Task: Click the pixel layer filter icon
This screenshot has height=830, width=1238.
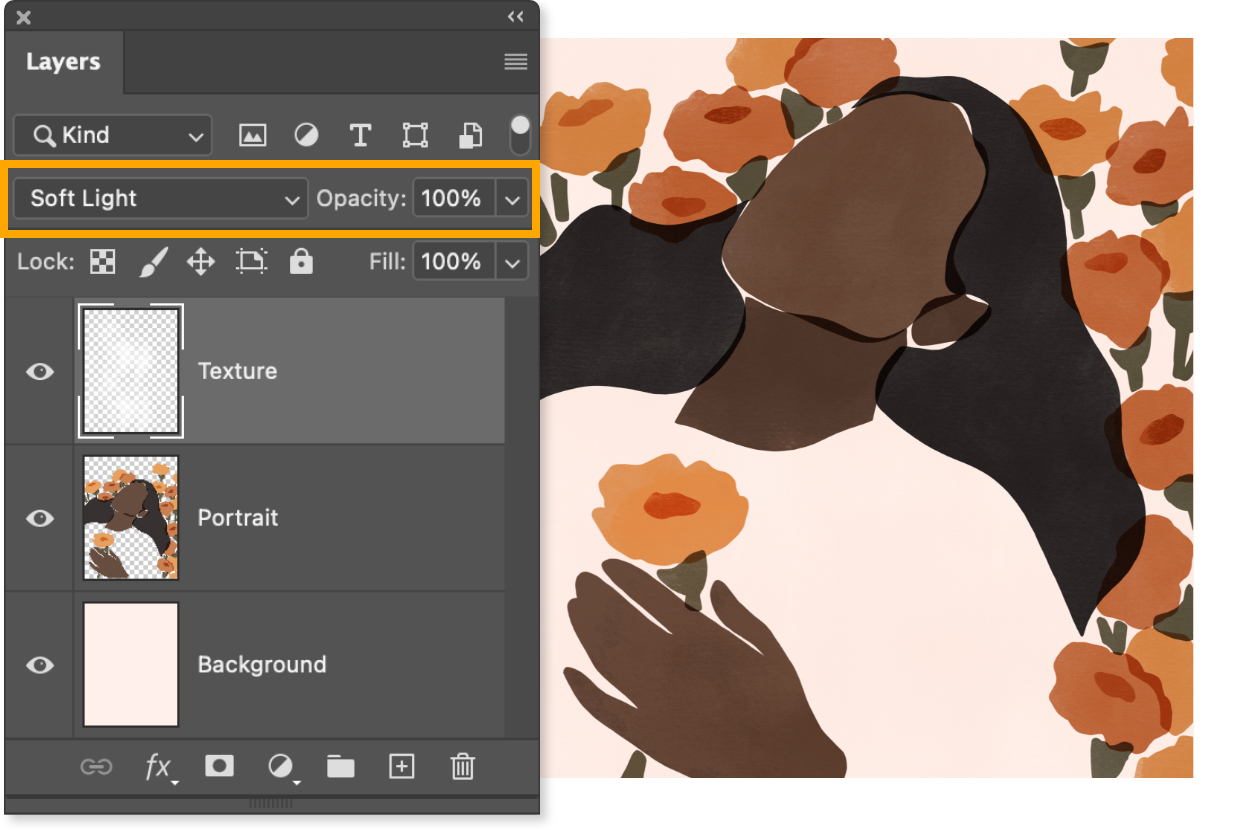Action: [x=253, y=135]
